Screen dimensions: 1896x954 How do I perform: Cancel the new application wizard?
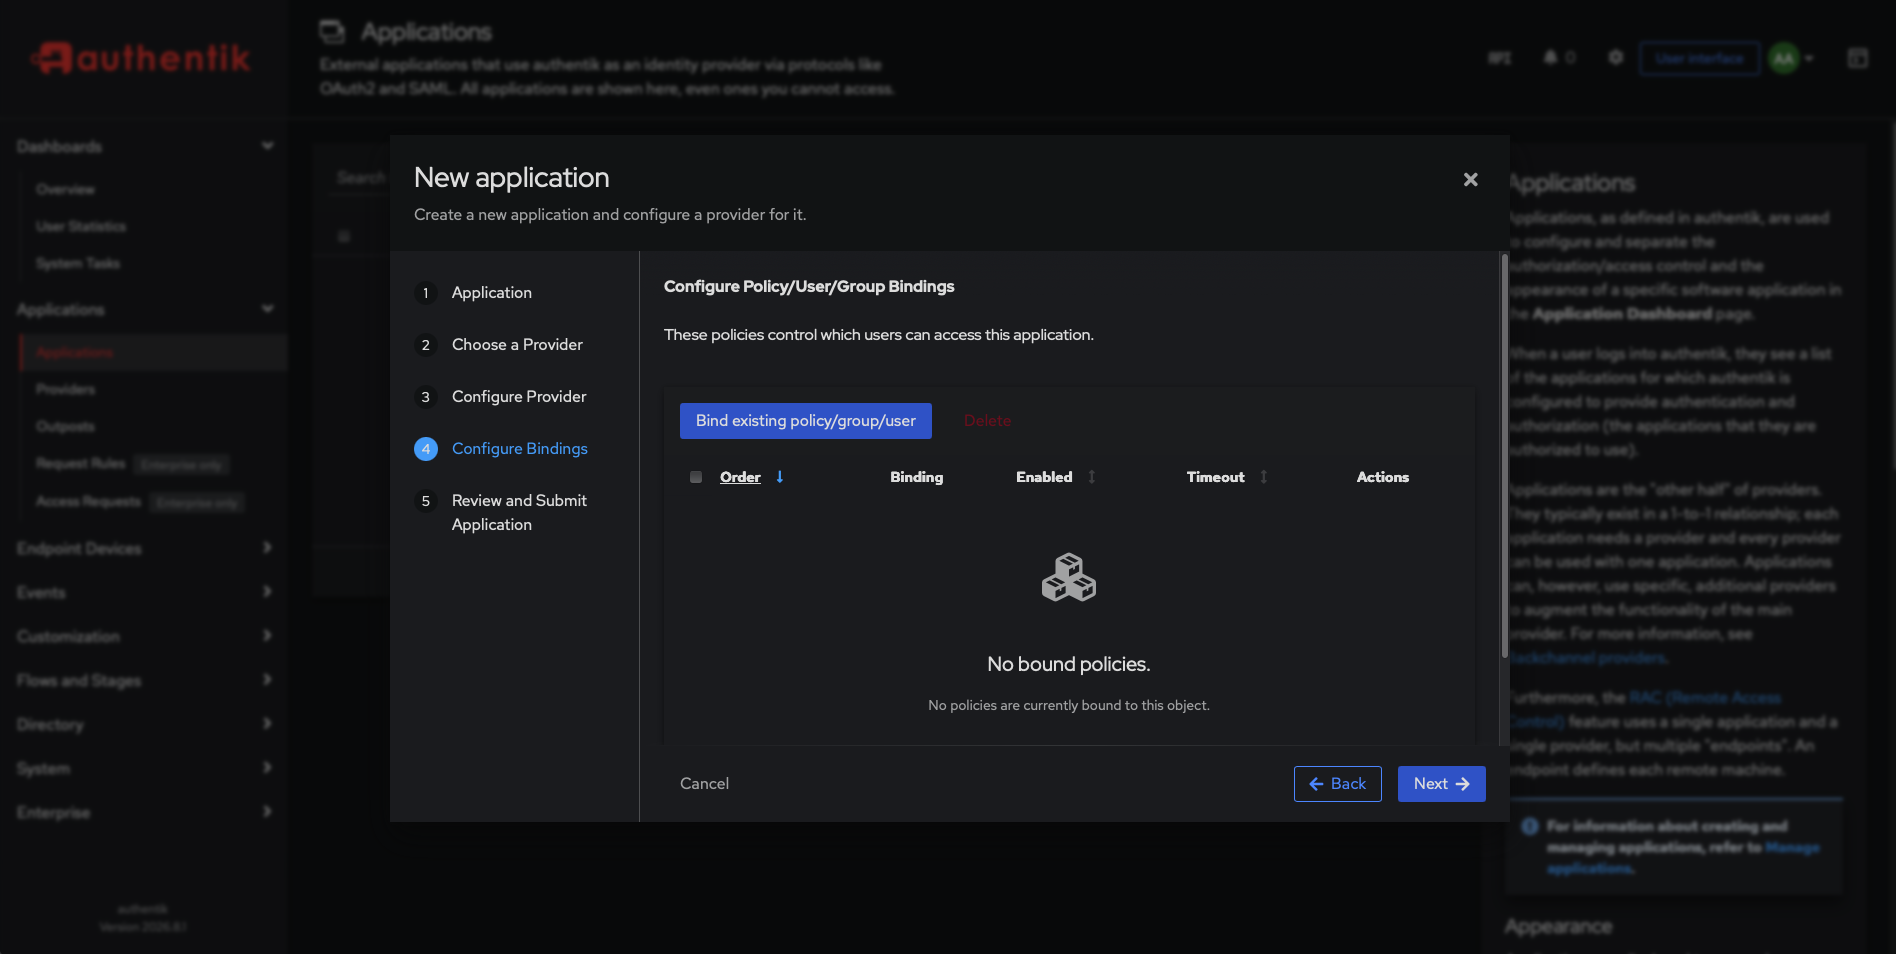[x=704, y=784]
